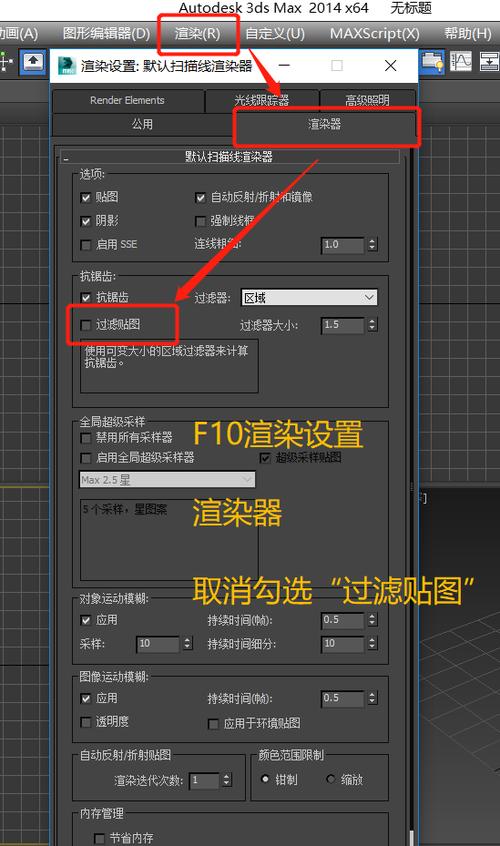Collapse the 默认扫描线渲染器 rollout
The width and height of the screenshot is (500, 846).
pos(229,157)
